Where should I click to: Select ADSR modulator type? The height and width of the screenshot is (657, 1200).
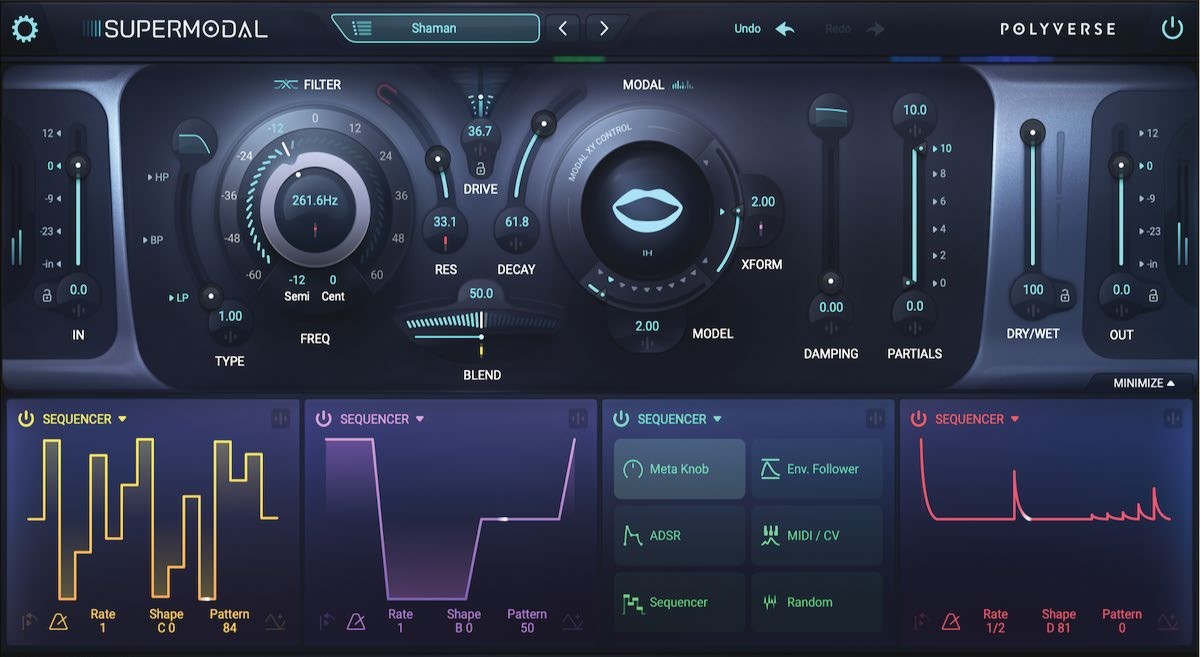(x=680, y=535)
